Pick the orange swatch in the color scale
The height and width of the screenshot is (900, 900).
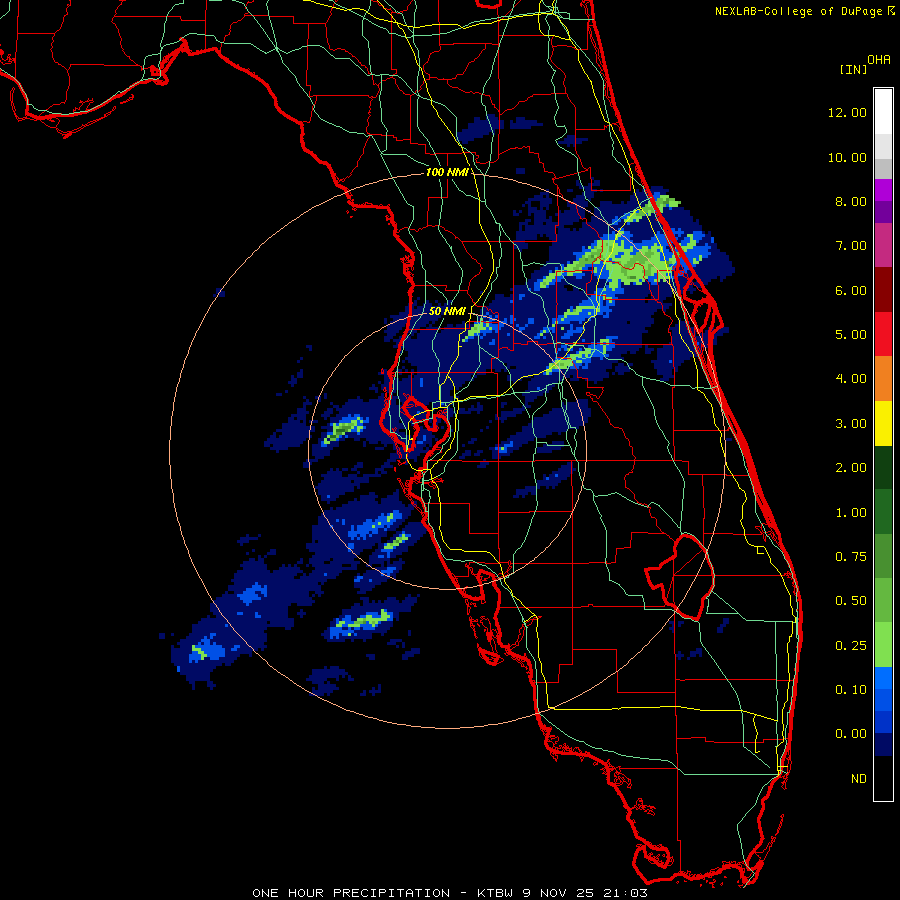(883, 379)
